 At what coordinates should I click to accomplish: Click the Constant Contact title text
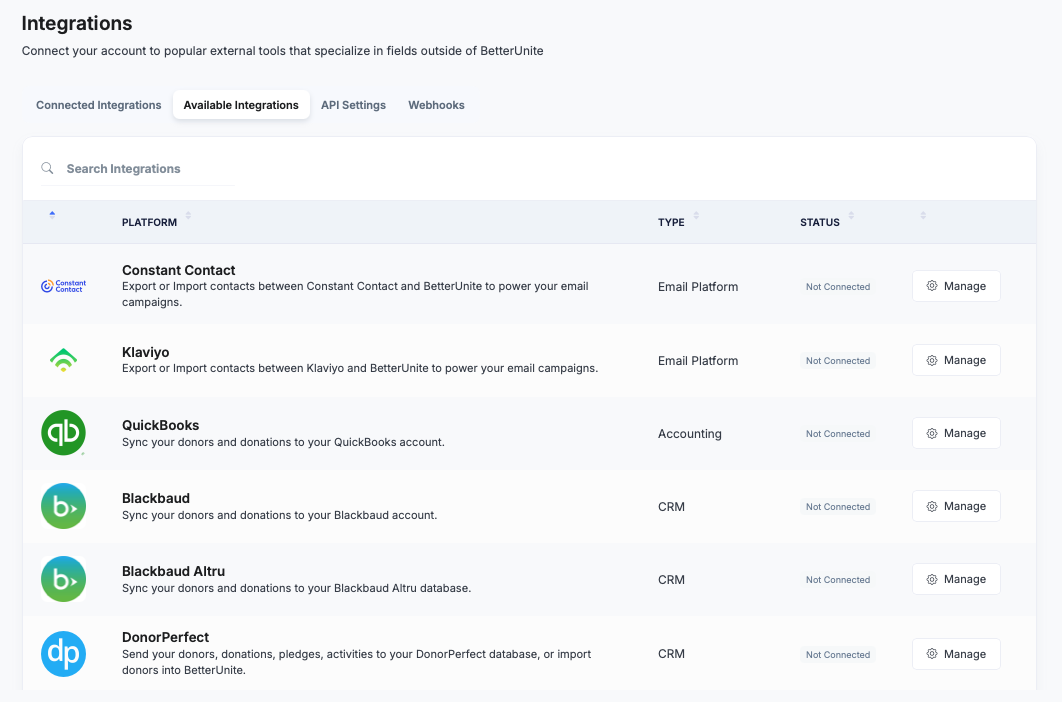[x=179, y=270]
